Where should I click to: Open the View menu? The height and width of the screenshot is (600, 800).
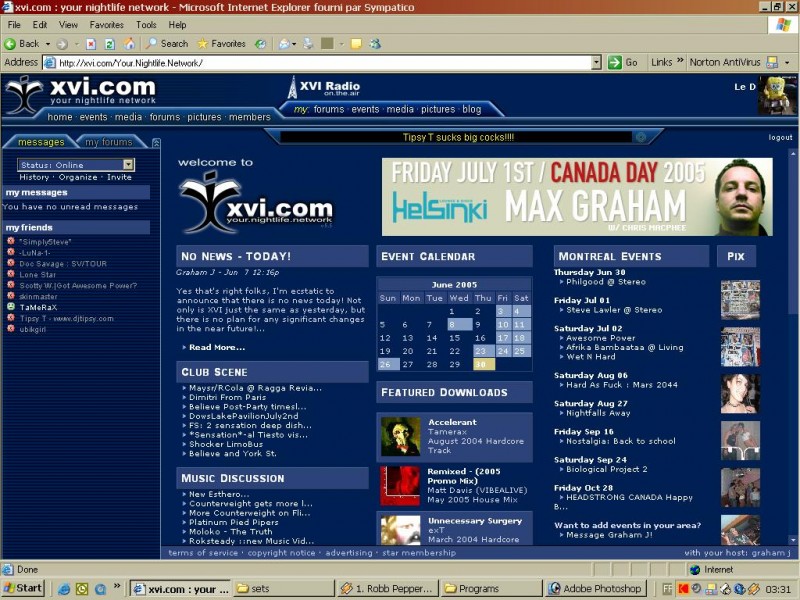68,24
